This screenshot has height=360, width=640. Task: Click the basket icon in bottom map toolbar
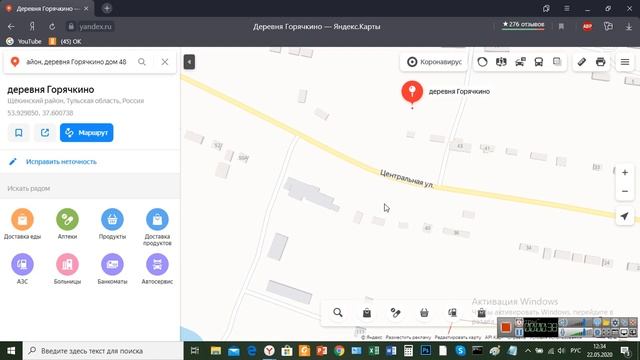424,313
